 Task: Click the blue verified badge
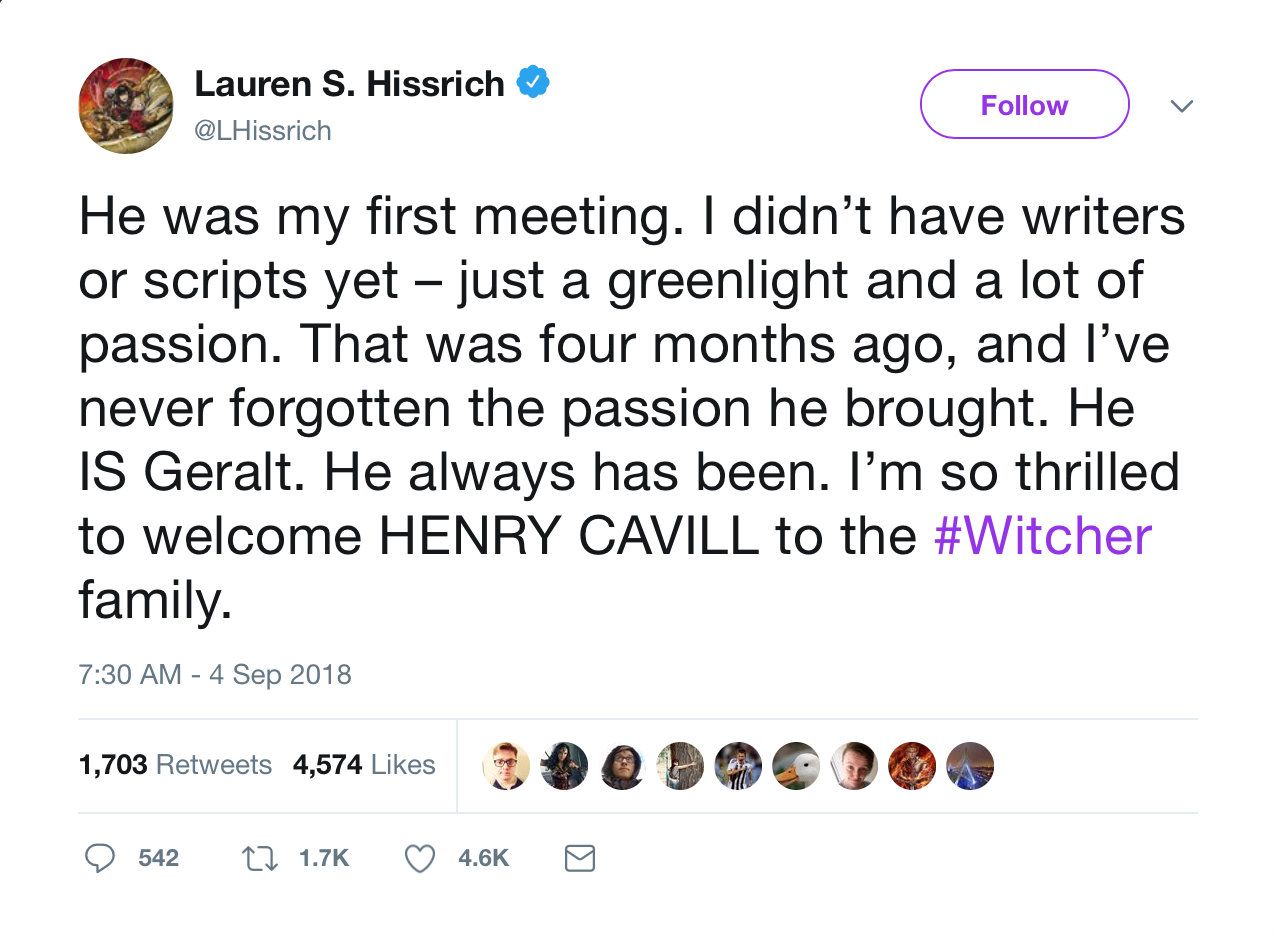(x=532, y=83)
